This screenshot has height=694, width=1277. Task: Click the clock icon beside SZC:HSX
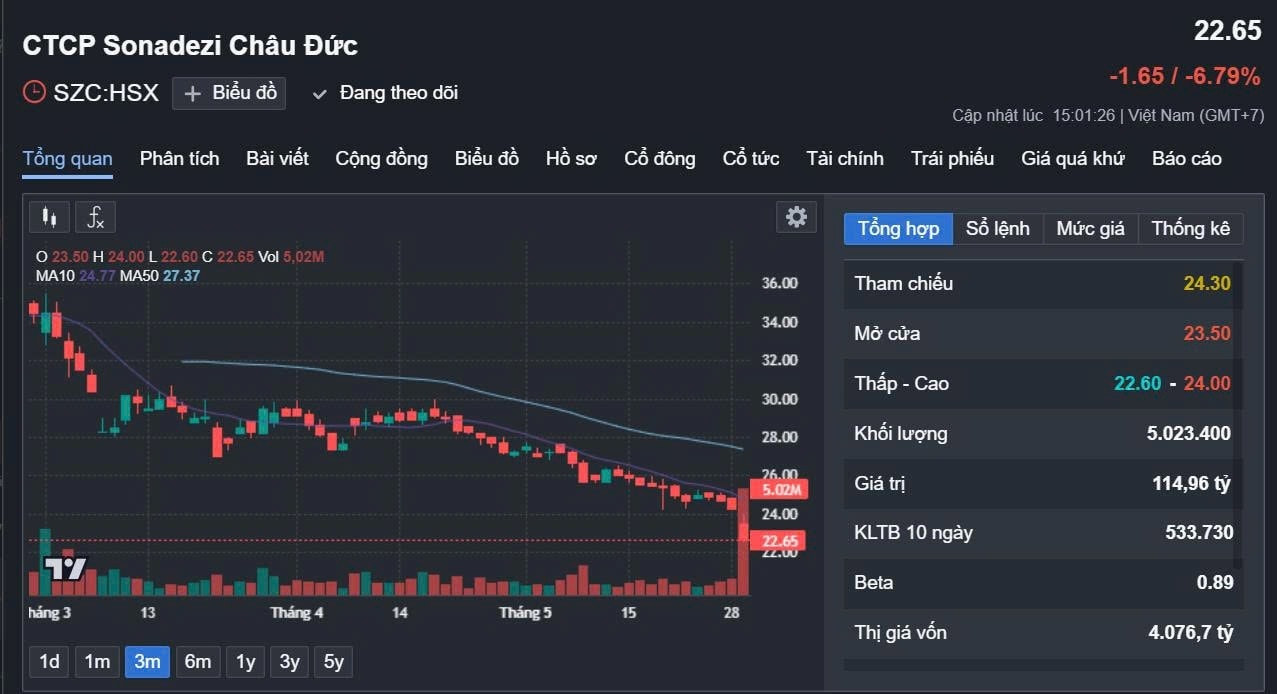point(34,92)
